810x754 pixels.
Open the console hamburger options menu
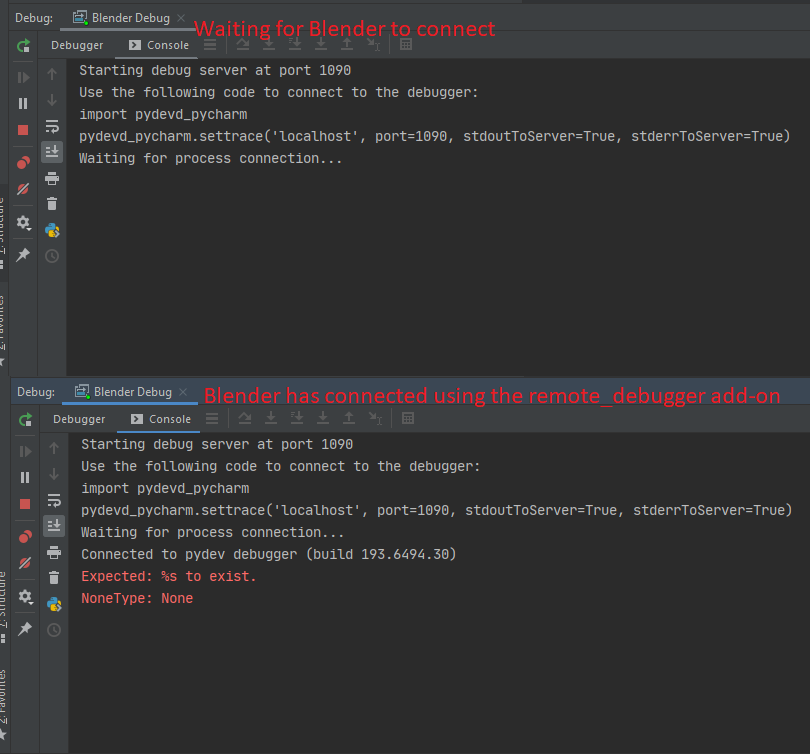tap(209, 45)
